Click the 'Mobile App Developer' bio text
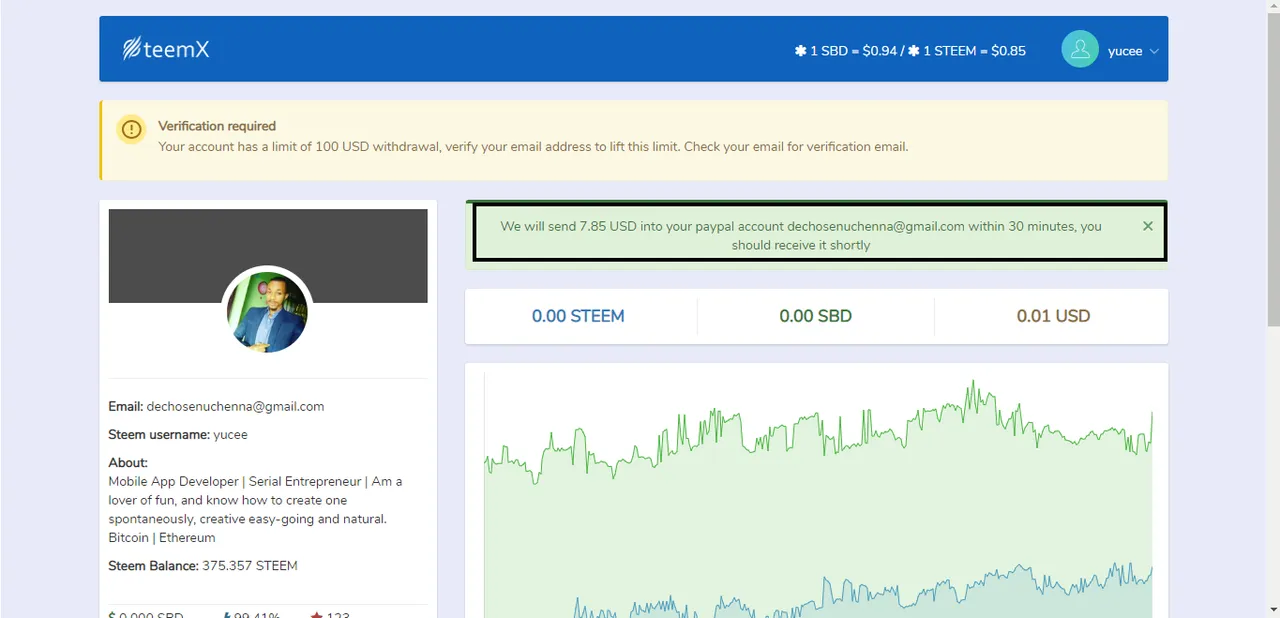The image size is (1280, 618). 255,509
